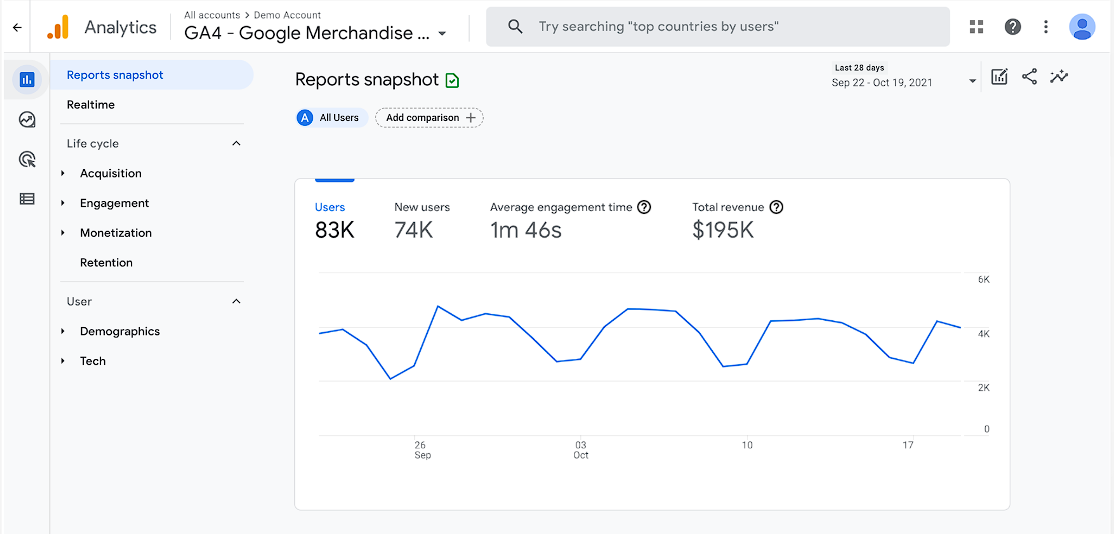Click the Reports snapshot page title
This screenshot has height=534, width=1114.
pyautogui.click(x=367, y=80)
